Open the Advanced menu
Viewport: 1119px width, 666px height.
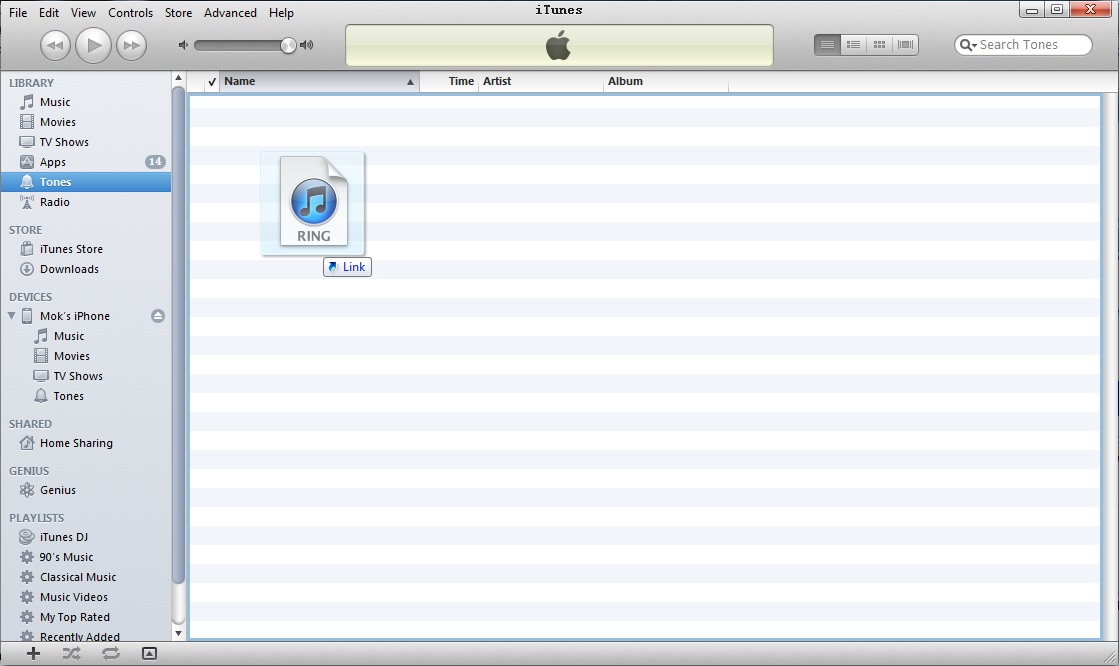(230, 13)
